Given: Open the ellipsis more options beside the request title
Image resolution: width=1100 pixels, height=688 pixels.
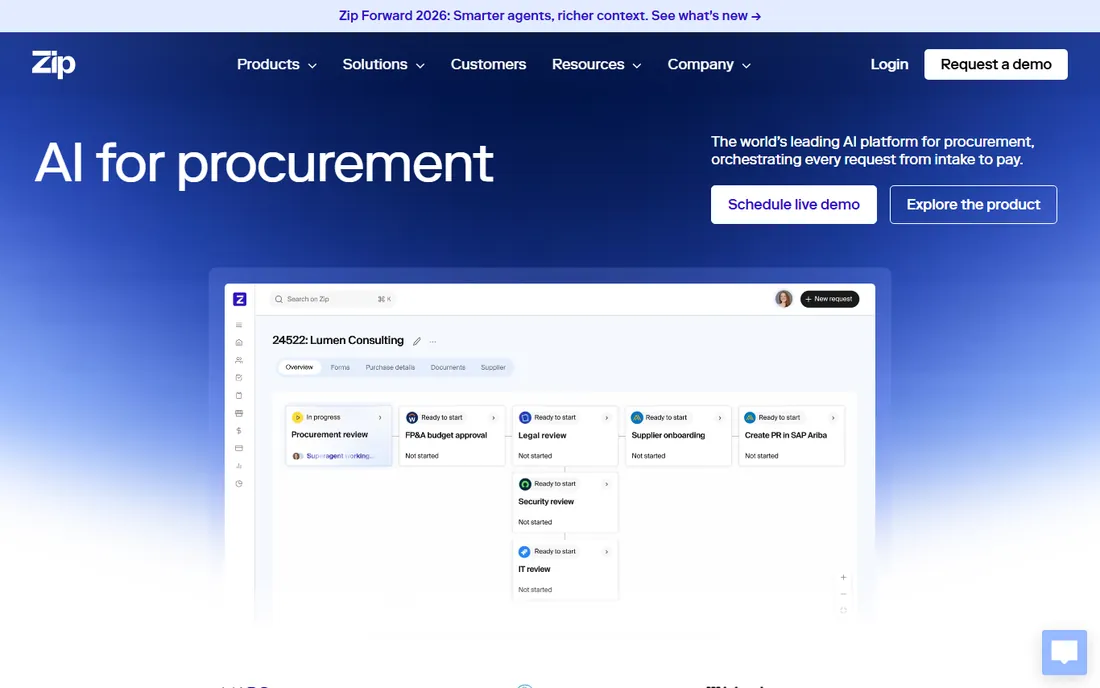Looking at the screenshot, I should 433,342.
